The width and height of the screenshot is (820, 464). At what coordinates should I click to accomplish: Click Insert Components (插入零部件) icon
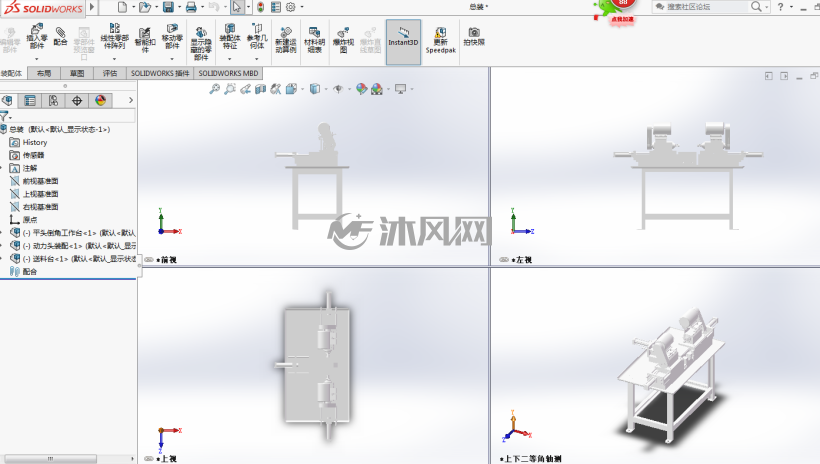coord(37,36)
